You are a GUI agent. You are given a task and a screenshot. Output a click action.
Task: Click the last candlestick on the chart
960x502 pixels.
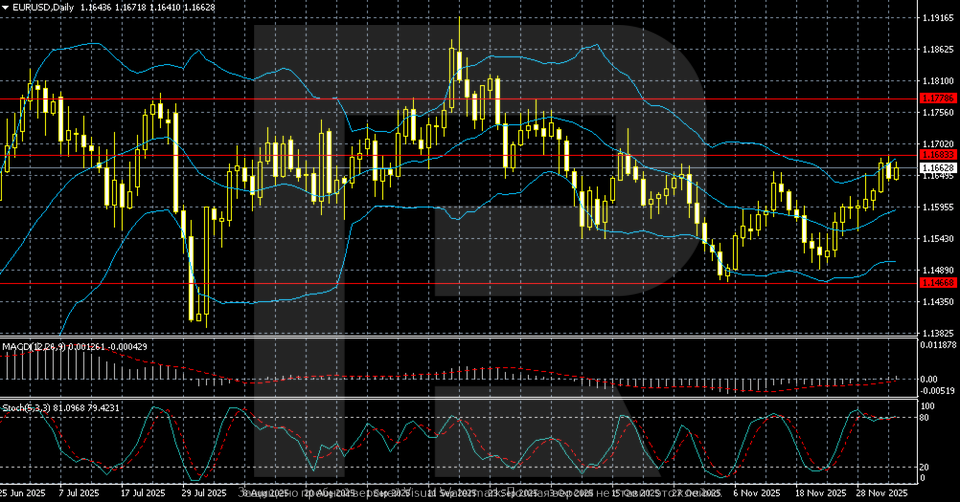coord(896,171)
